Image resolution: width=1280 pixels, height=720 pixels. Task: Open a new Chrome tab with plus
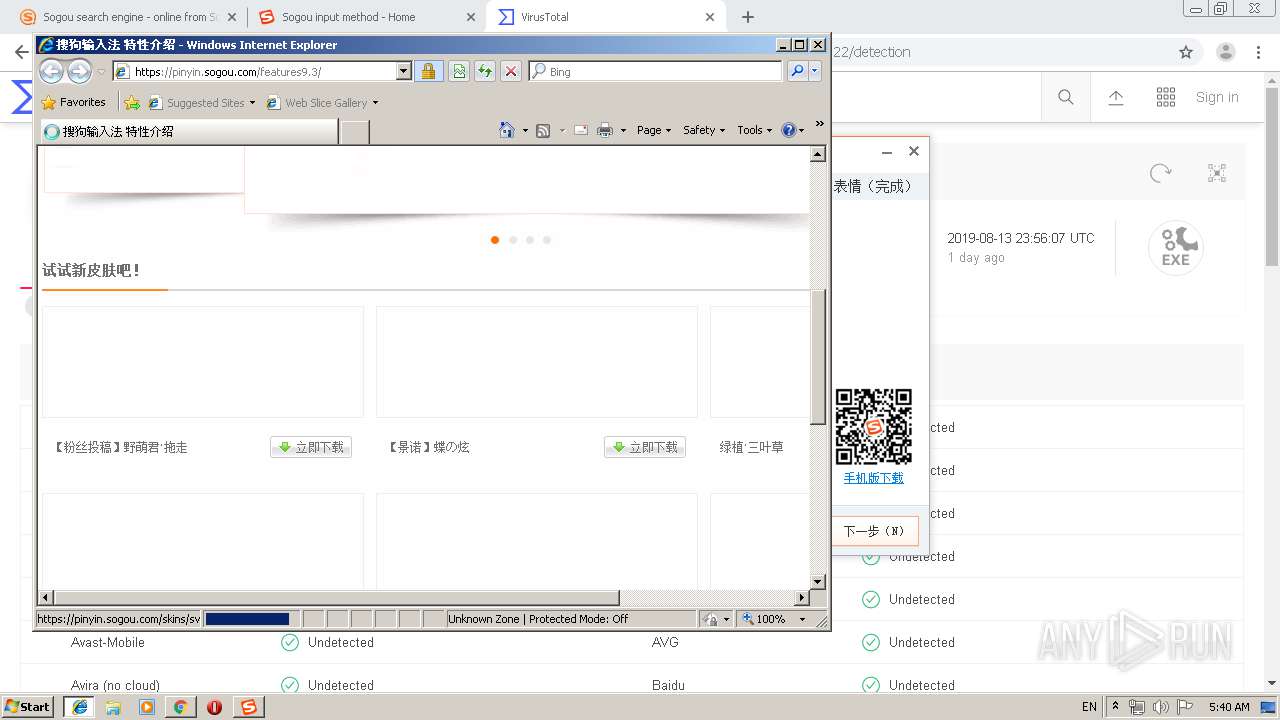748,17
